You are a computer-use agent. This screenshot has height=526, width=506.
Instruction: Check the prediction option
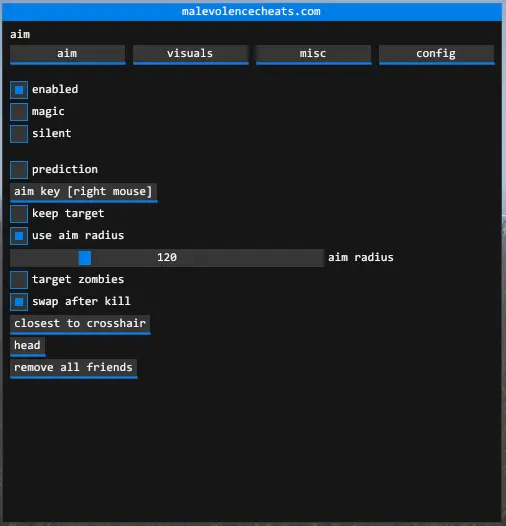19,170
